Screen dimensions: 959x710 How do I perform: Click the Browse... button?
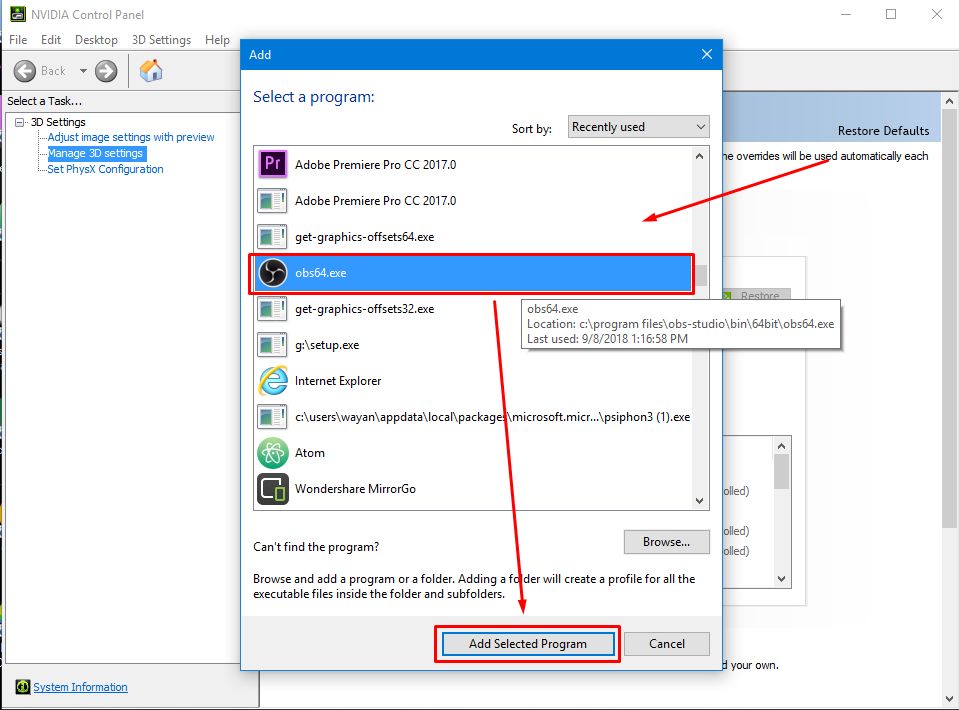click(x=667, y=542)
